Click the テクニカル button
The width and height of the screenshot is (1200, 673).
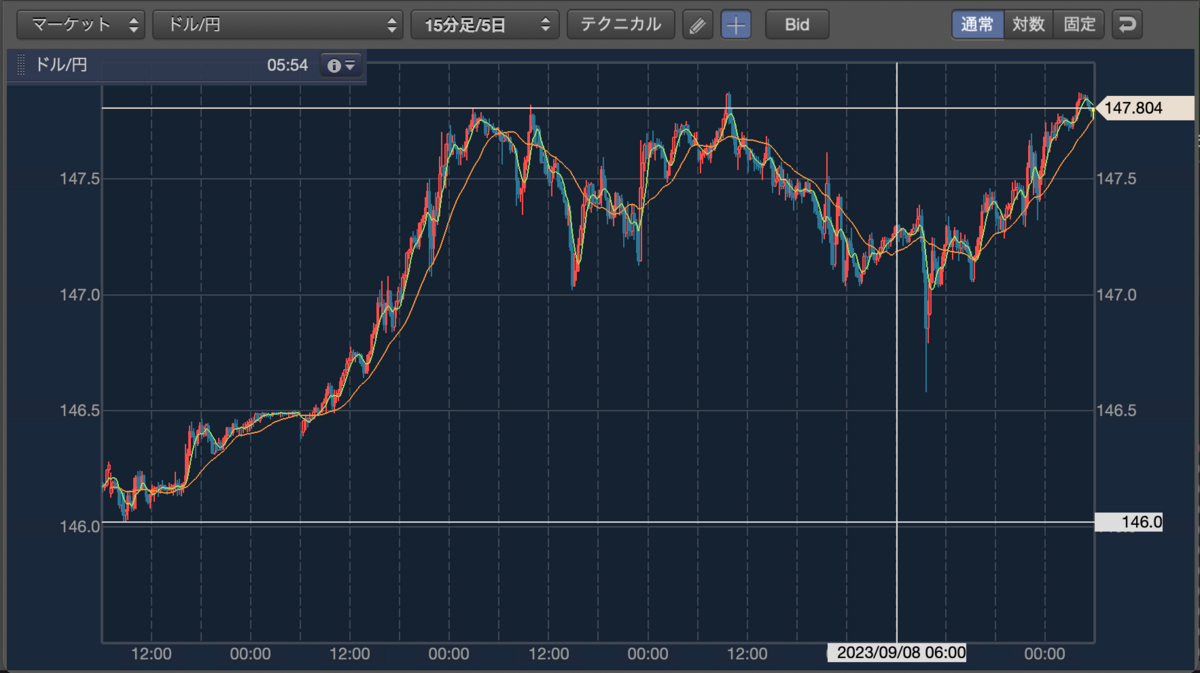[621, 25]
